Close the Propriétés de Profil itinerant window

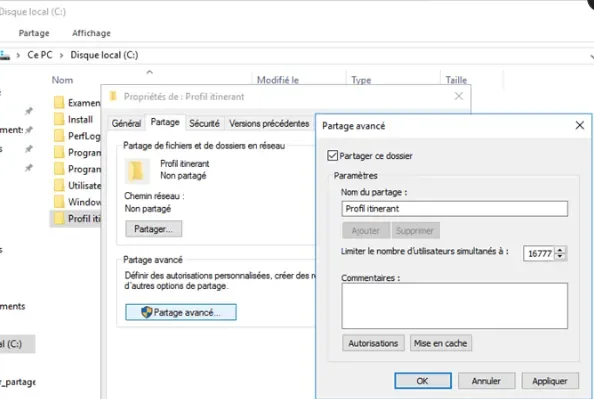pos(459,96)
